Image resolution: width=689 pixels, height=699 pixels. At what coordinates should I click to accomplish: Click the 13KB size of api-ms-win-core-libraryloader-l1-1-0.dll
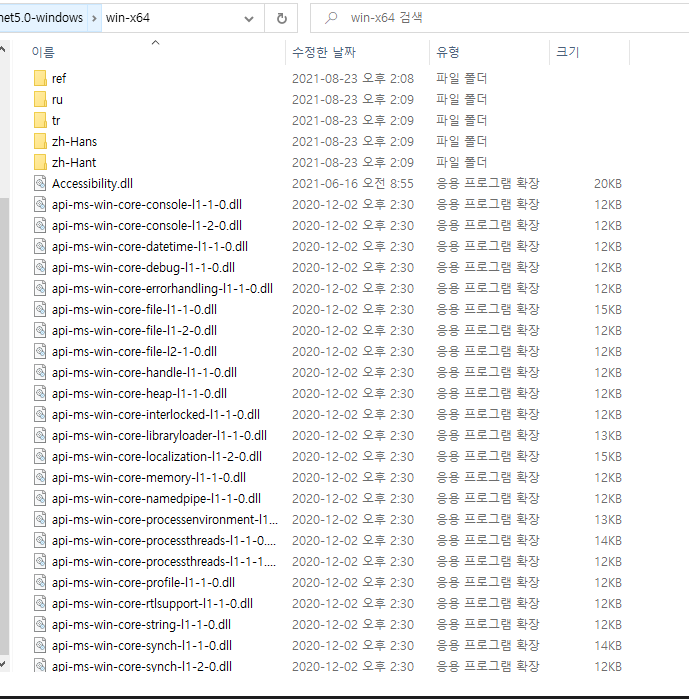point(607,435)
